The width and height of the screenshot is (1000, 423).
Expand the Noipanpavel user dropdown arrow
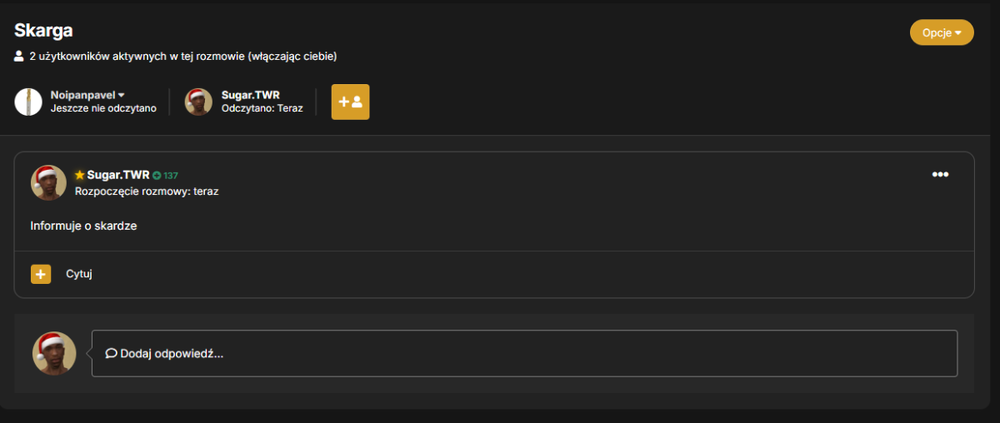pos(121,95)
